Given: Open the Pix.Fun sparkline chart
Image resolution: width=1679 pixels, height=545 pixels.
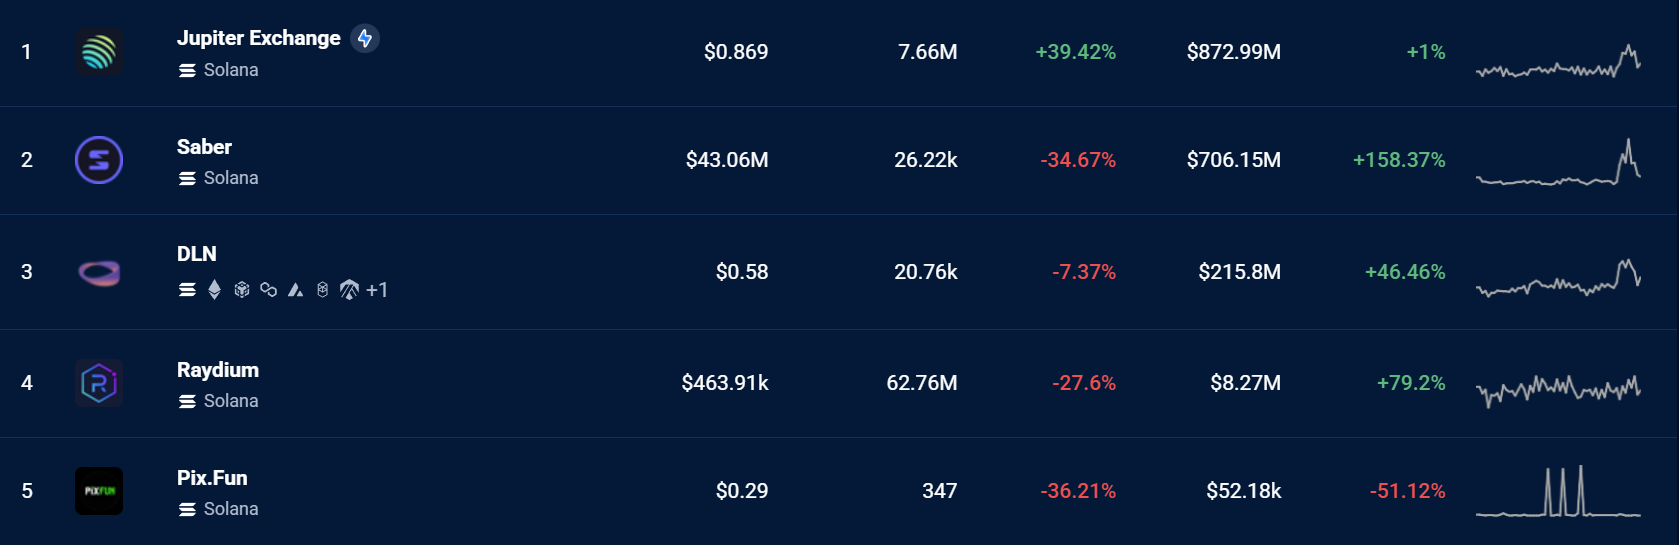Looking at the screenshot, I should [1558, 492].
